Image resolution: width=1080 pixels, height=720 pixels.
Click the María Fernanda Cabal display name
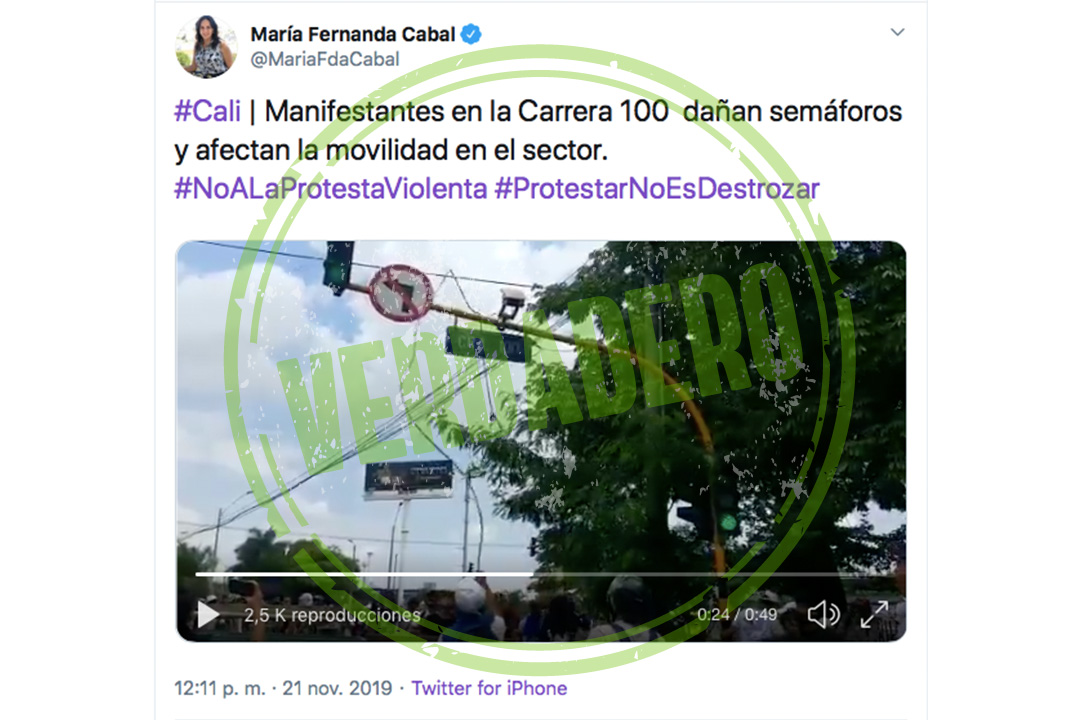353,34
